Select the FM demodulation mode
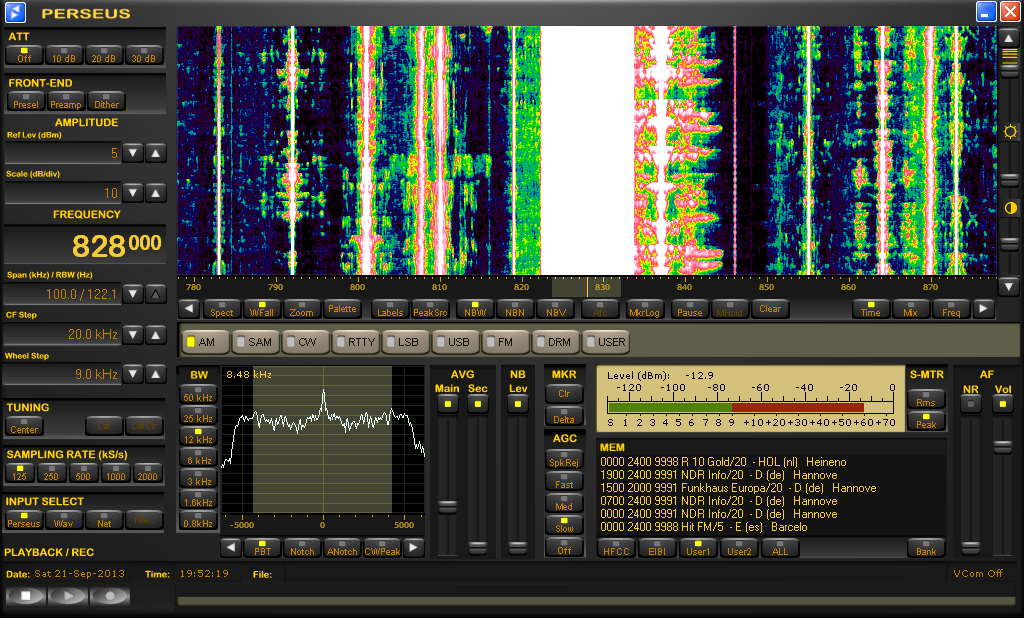The width and height of the screenshot is (1024, 618). (505, 342)
